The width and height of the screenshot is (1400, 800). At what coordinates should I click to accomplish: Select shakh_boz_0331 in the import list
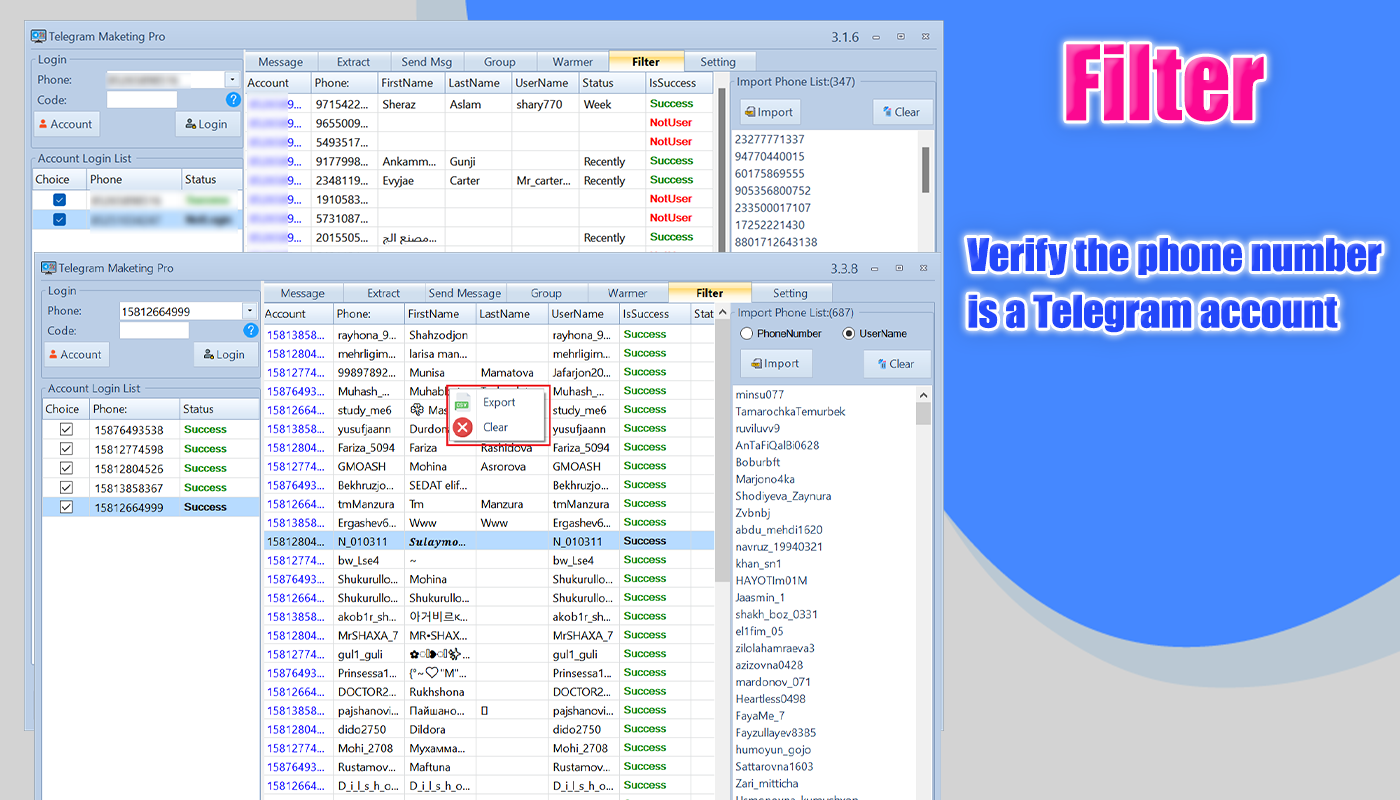[x=777, y=614]
